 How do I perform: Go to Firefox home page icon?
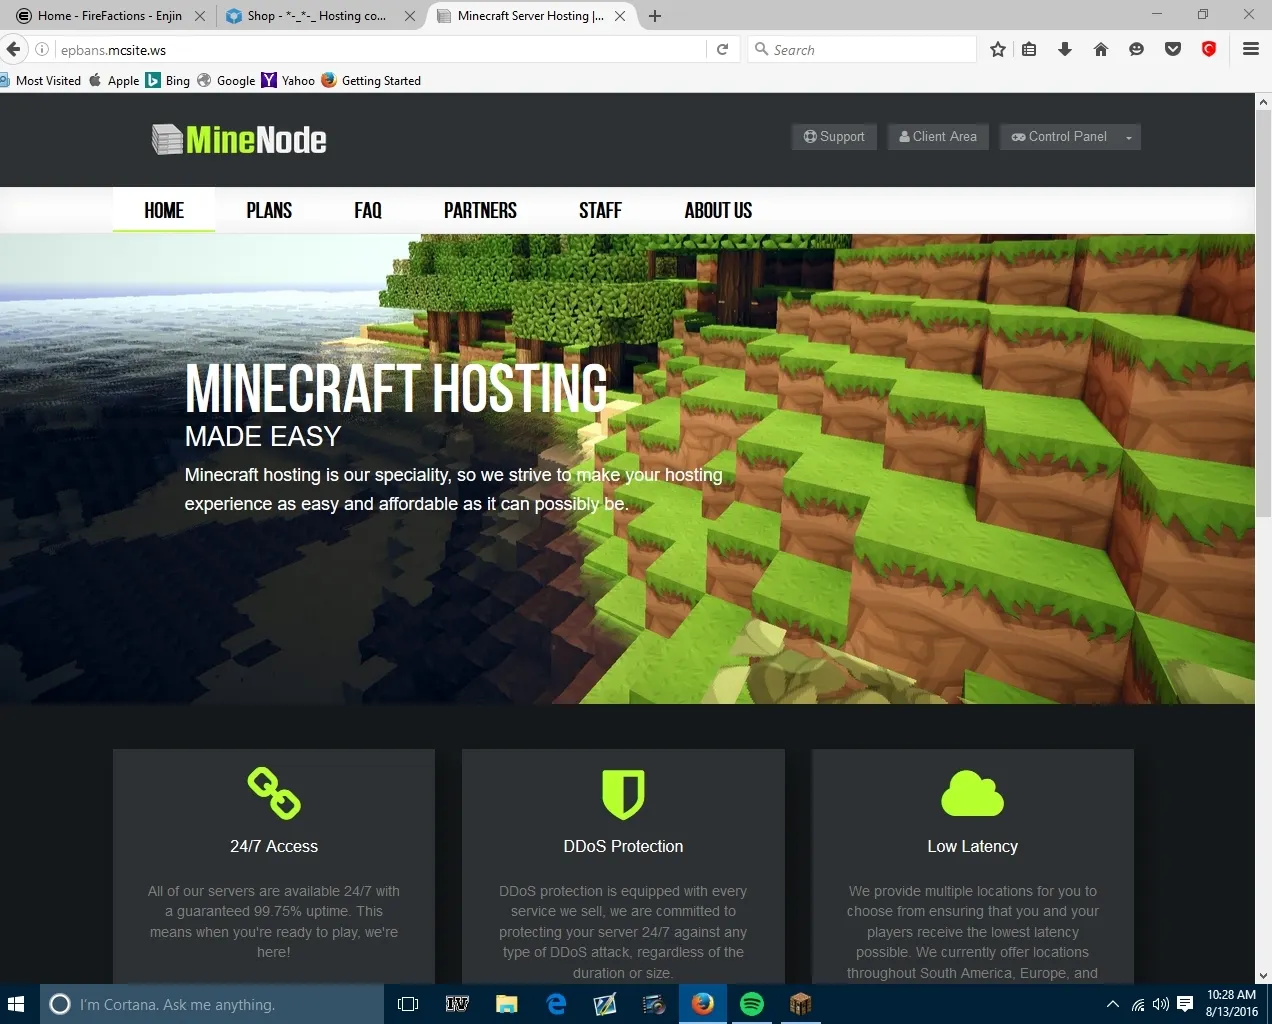(1101, 49)
